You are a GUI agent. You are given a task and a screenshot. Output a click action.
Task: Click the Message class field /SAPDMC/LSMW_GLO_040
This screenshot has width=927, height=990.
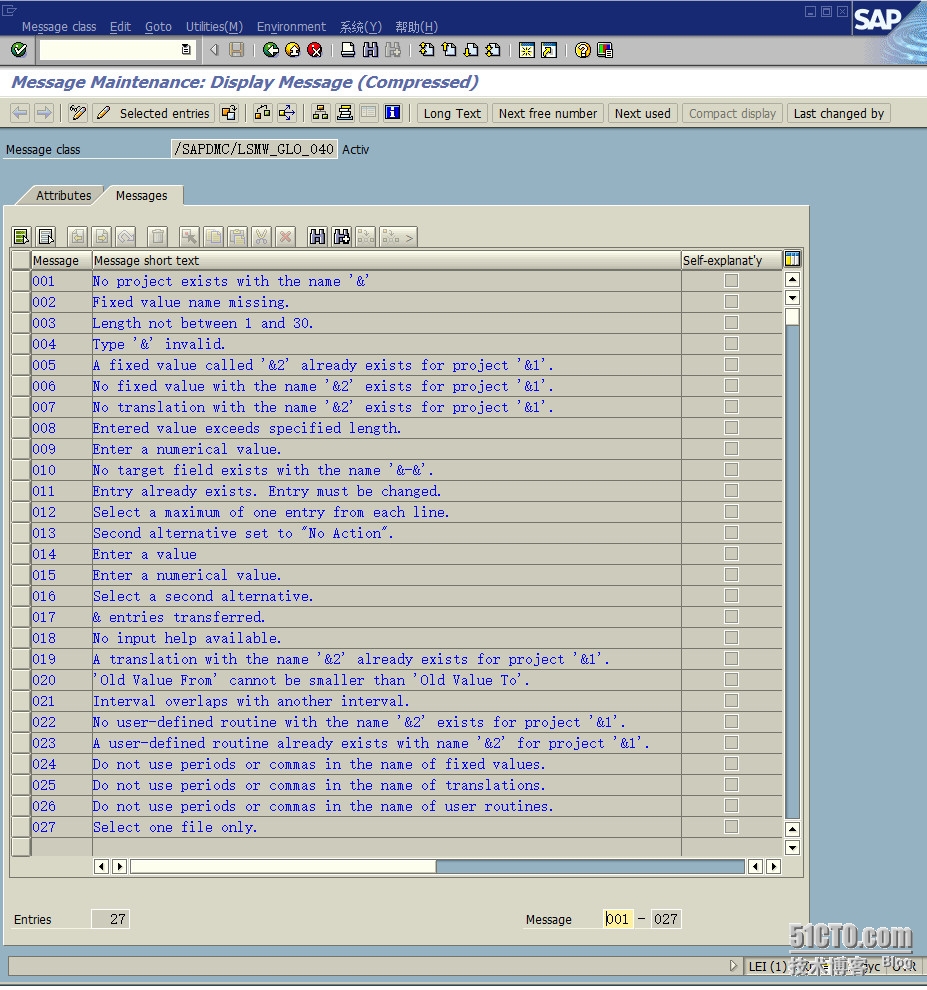pos(254,149)
